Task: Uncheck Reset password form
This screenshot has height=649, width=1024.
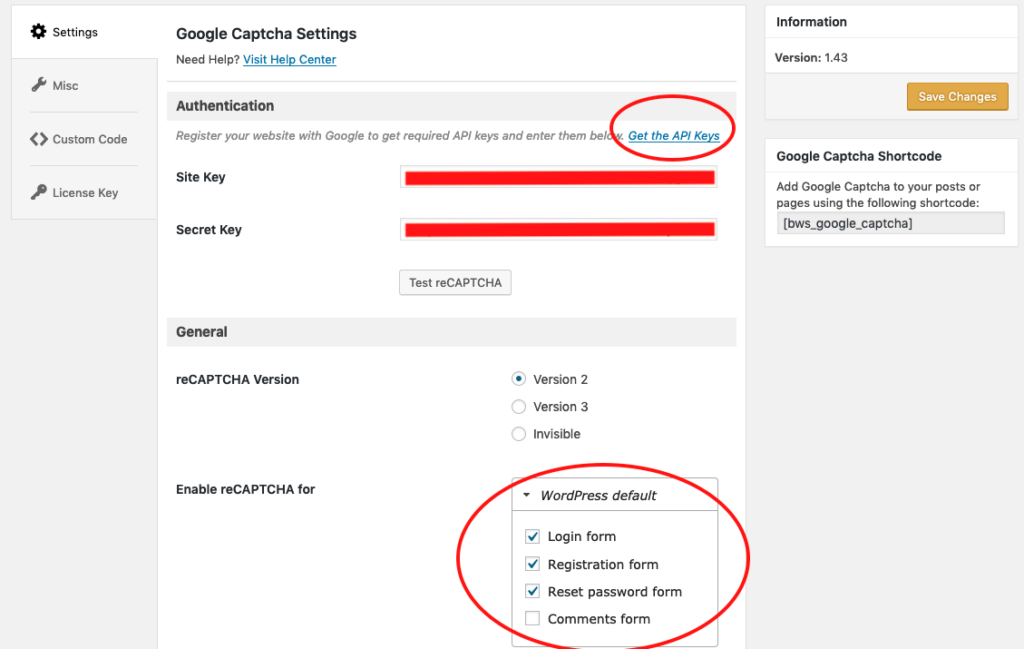Action: click(x=532, y=591)
